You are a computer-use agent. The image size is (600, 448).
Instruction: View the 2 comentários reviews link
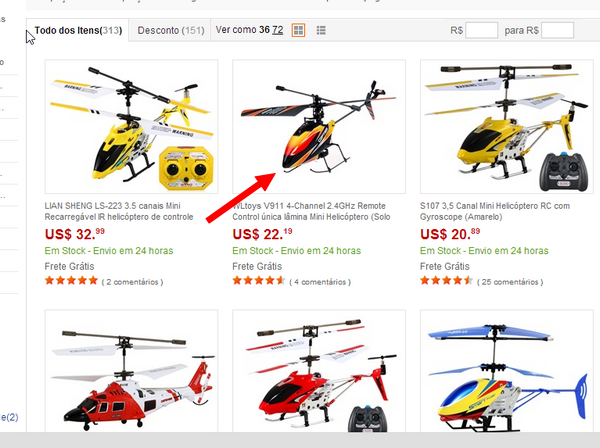[x=132, y=282]
